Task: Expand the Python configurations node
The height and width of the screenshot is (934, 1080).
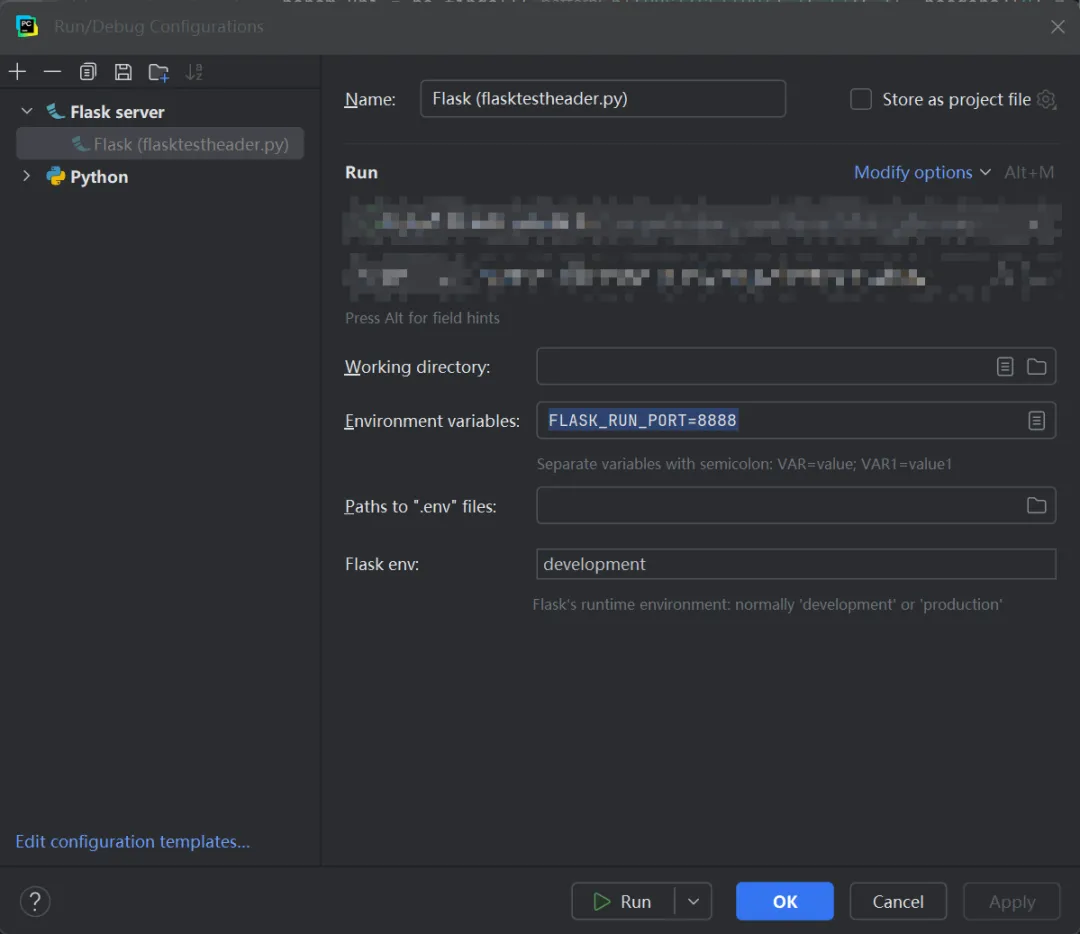Action: (27, 176)
